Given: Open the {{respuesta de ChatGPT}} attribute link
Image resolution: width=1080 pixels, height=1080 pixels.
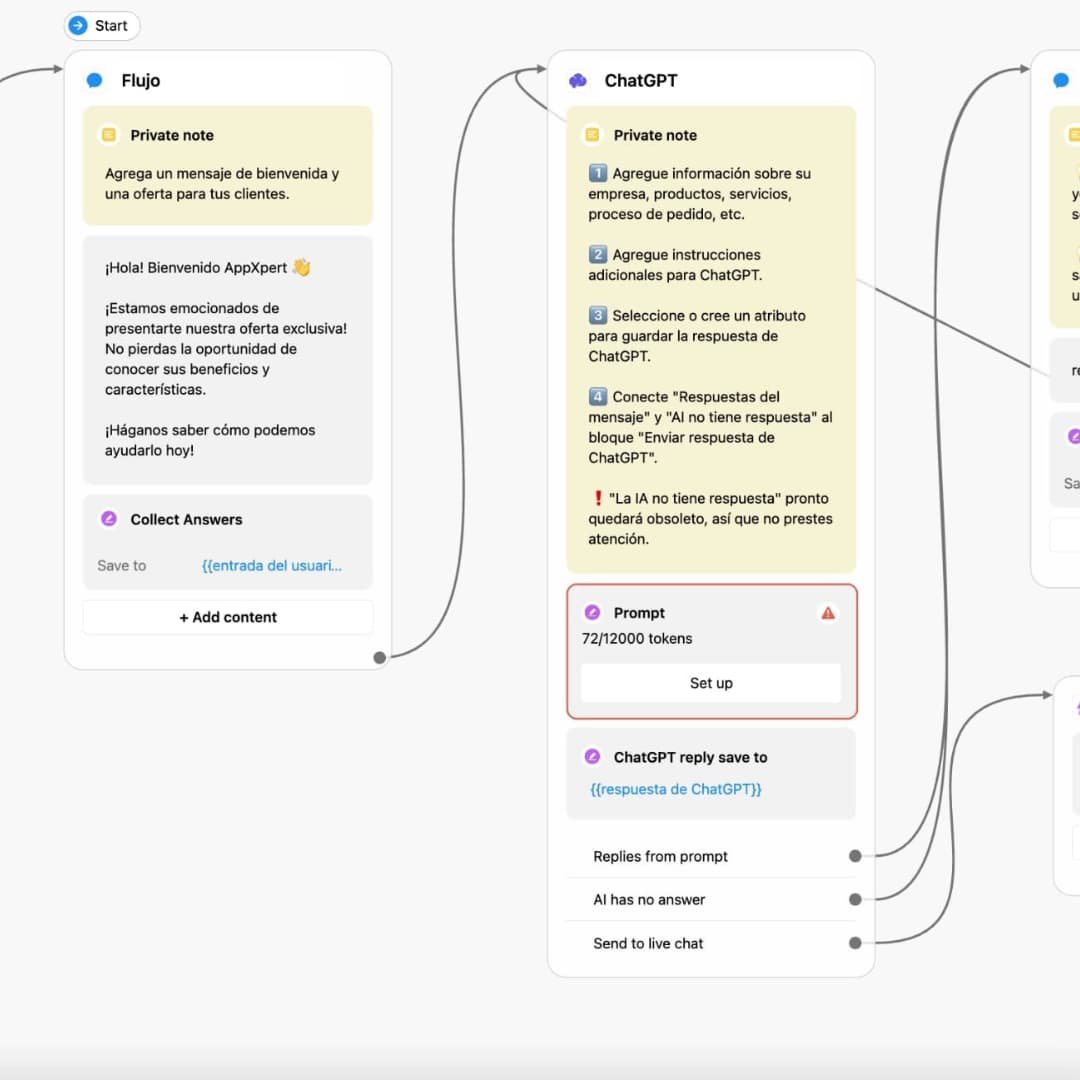Looking at the screenshot, I should point(676,789).
